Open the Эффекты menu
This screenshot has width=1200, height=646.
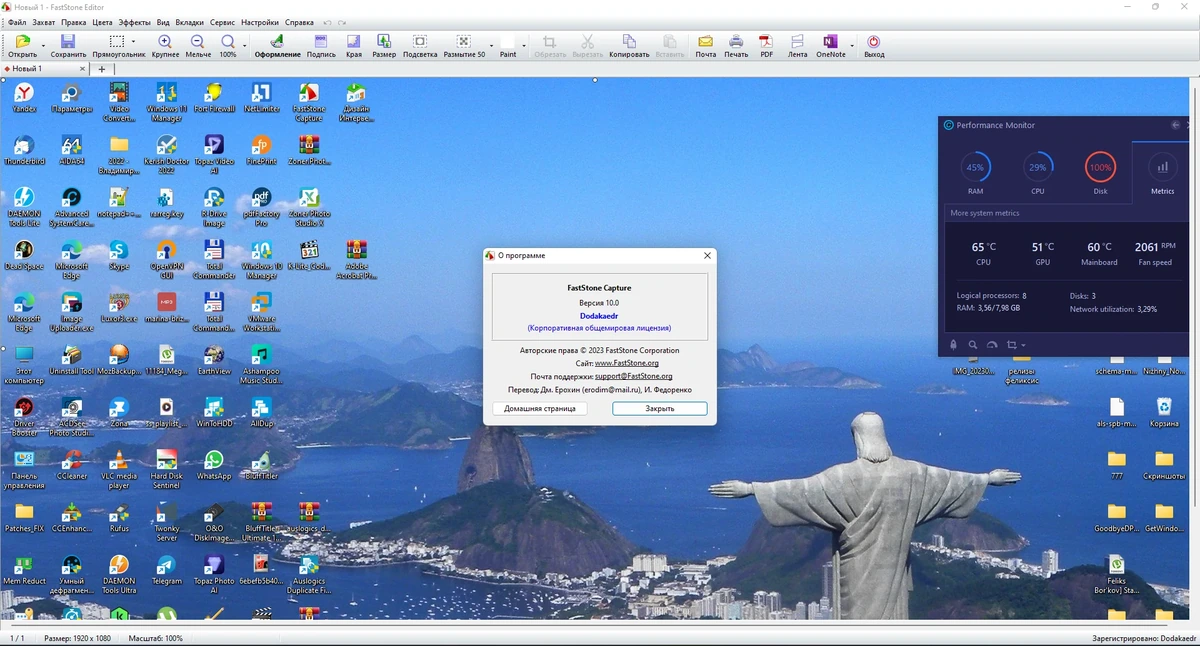click(134, 22)
